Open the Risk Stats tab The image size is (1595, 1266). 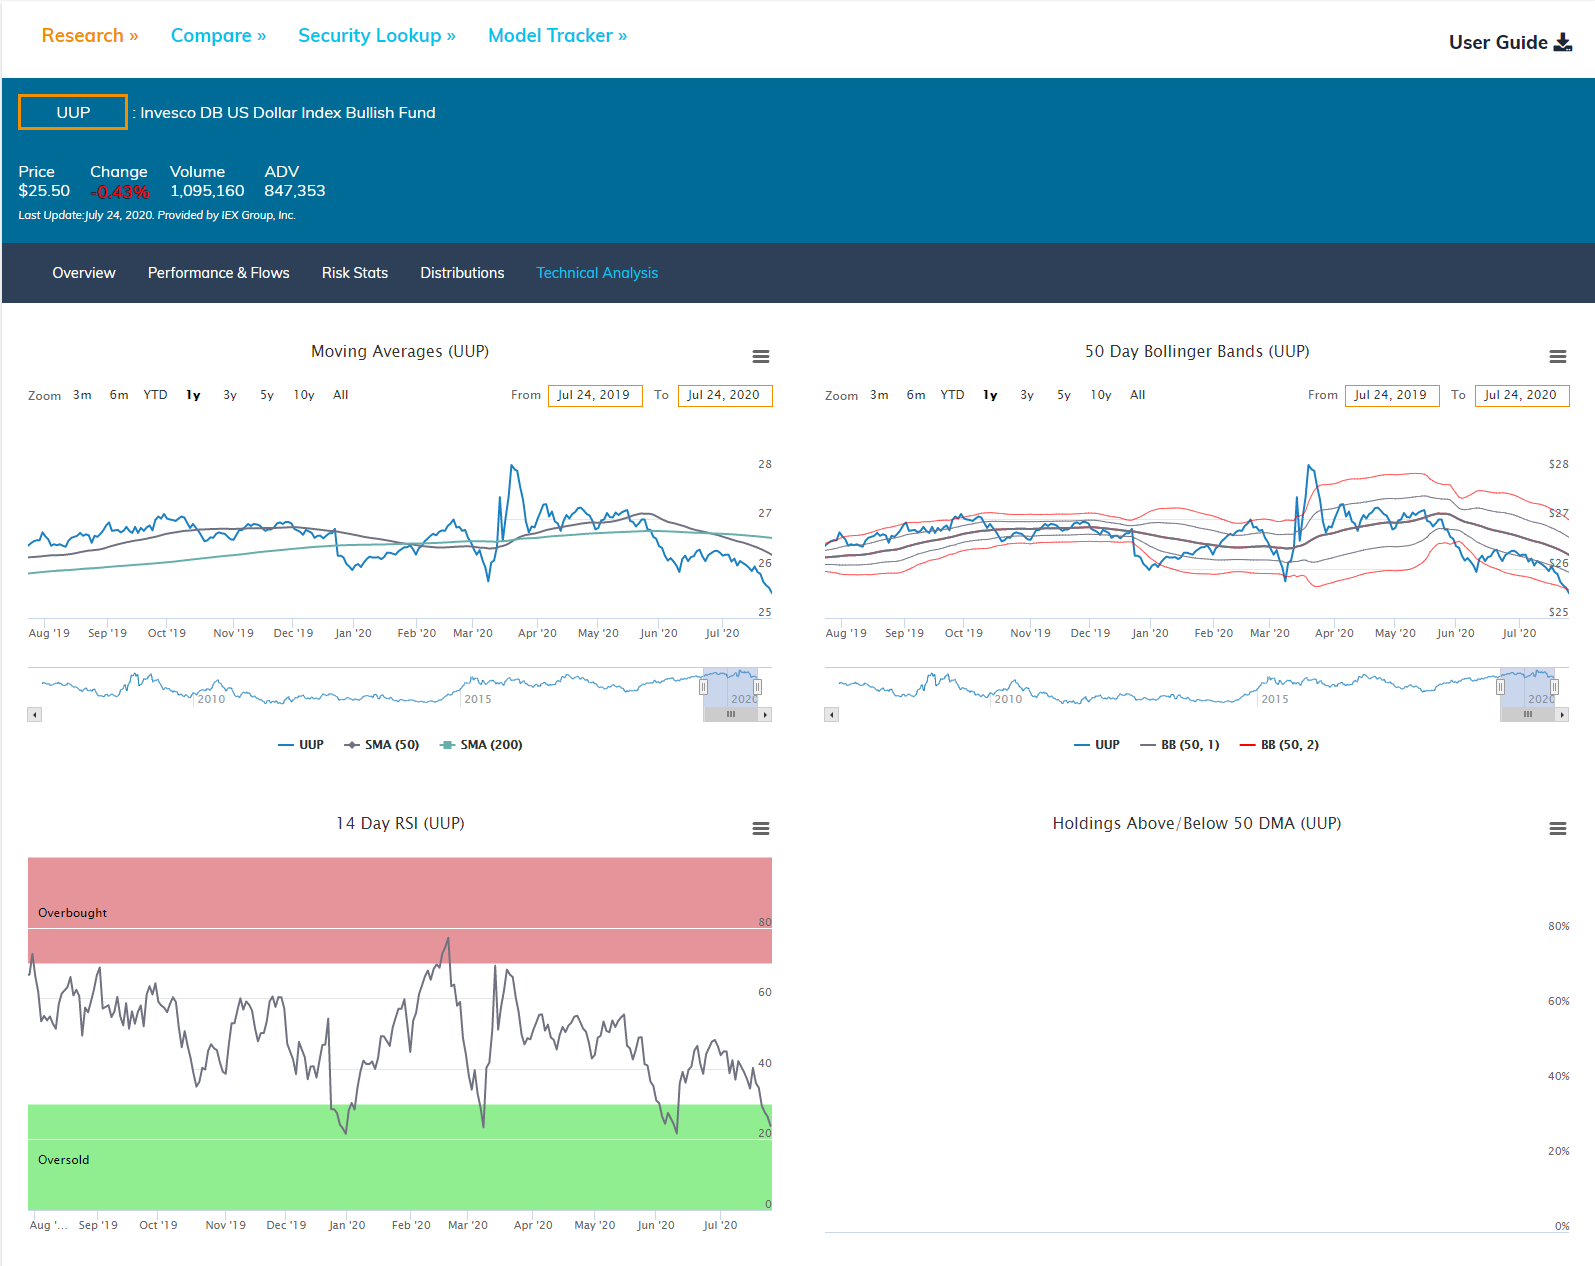pyautogui.click(x=355, y=273)
